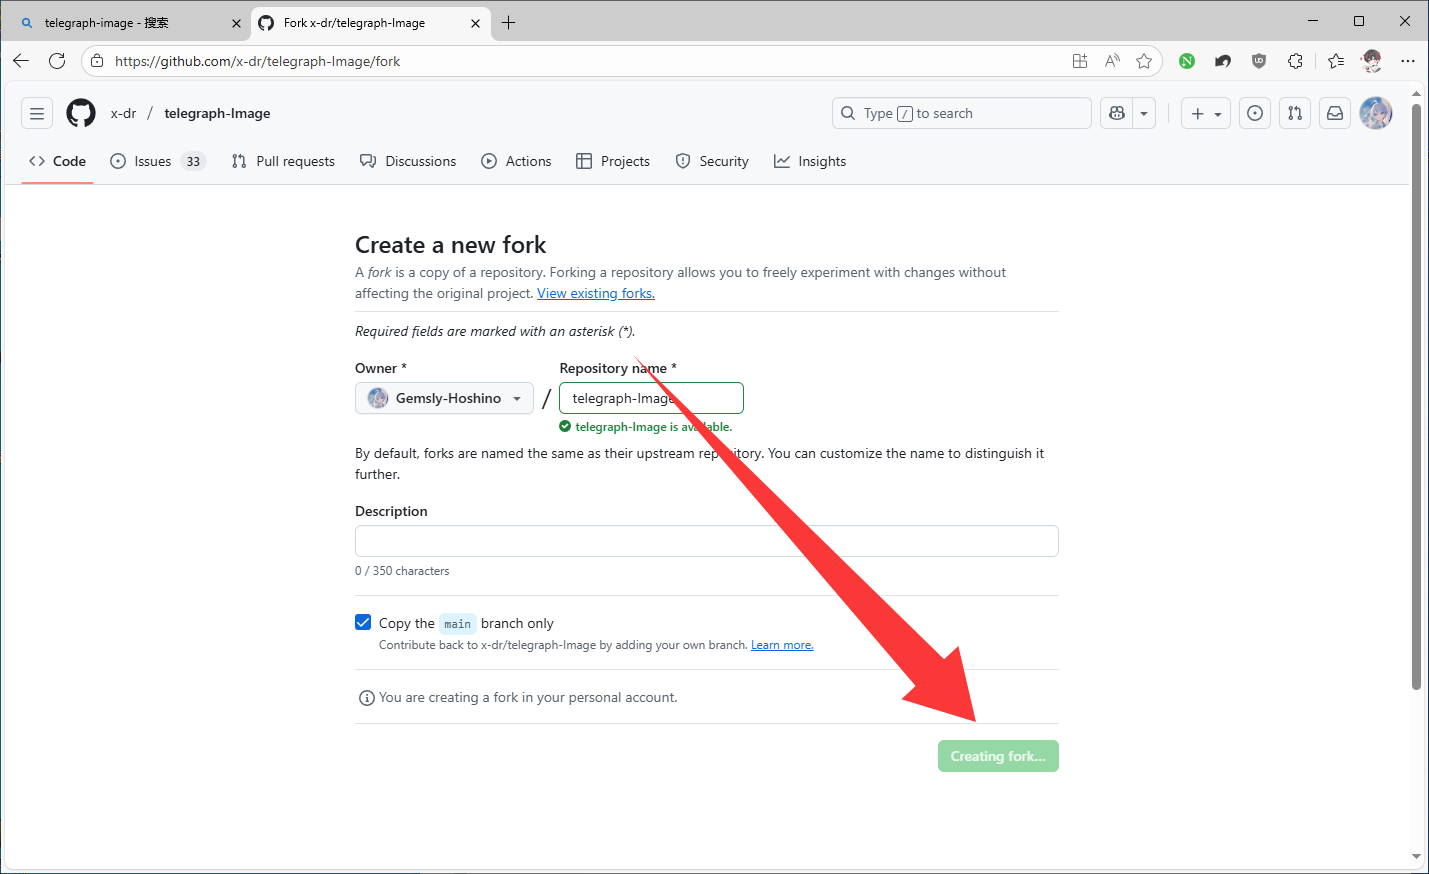Viewport: 1429px width, 874px height.
Task: Open the Actions tab
Action: (516, 161)
